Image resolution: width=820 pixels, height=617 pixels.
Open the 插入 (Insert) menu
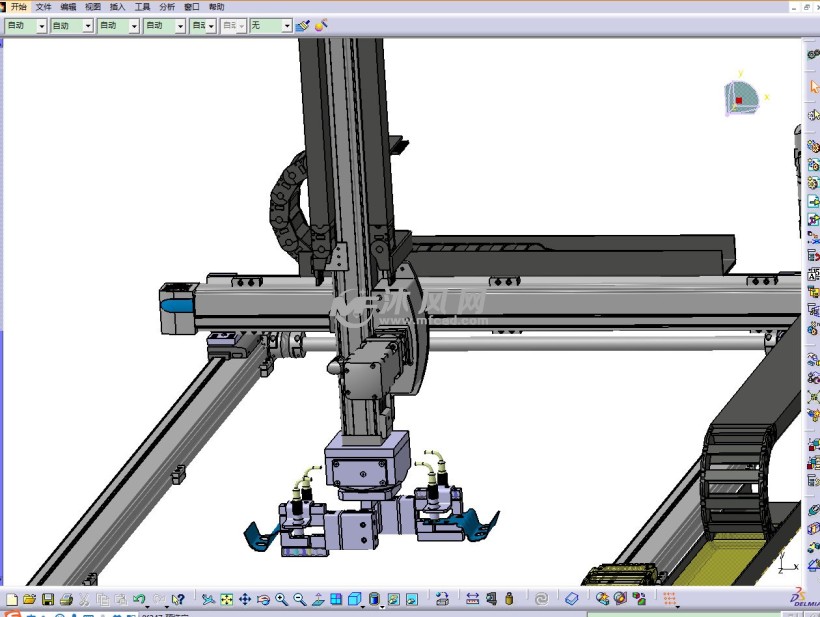[118, 7]
